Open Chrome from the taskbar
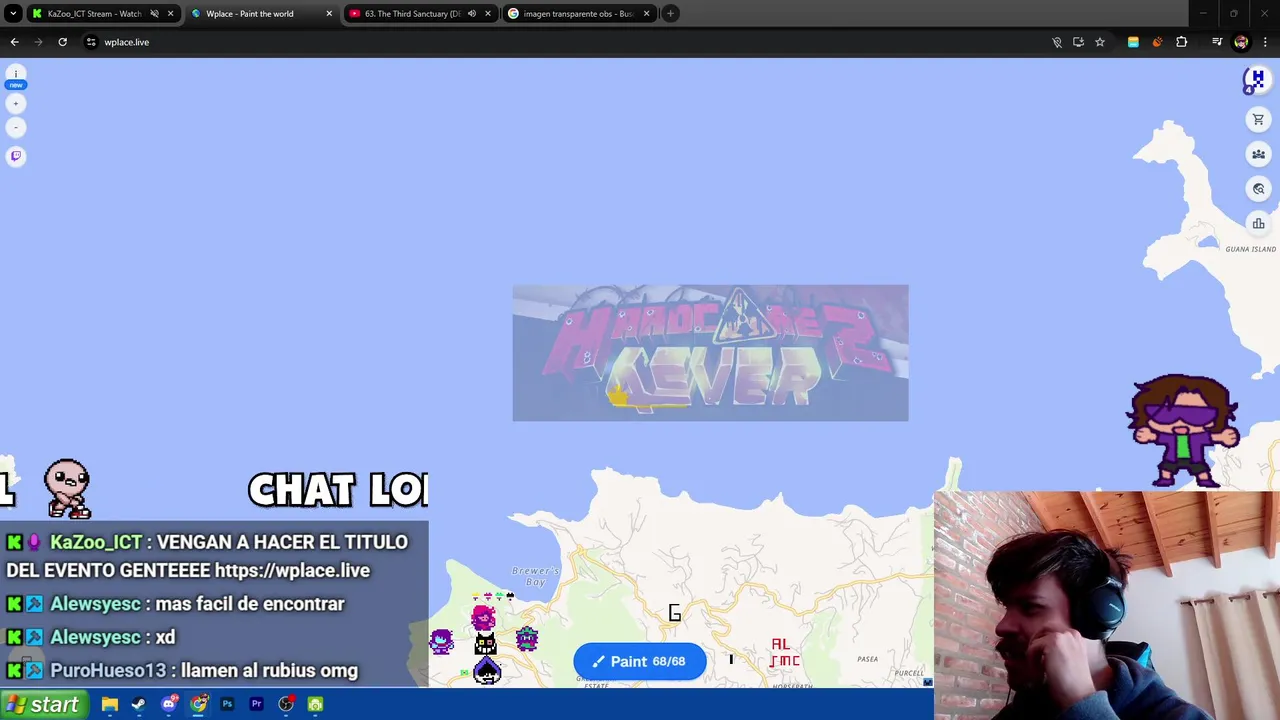Viewport: 1280px width, 720px height. 198,705
